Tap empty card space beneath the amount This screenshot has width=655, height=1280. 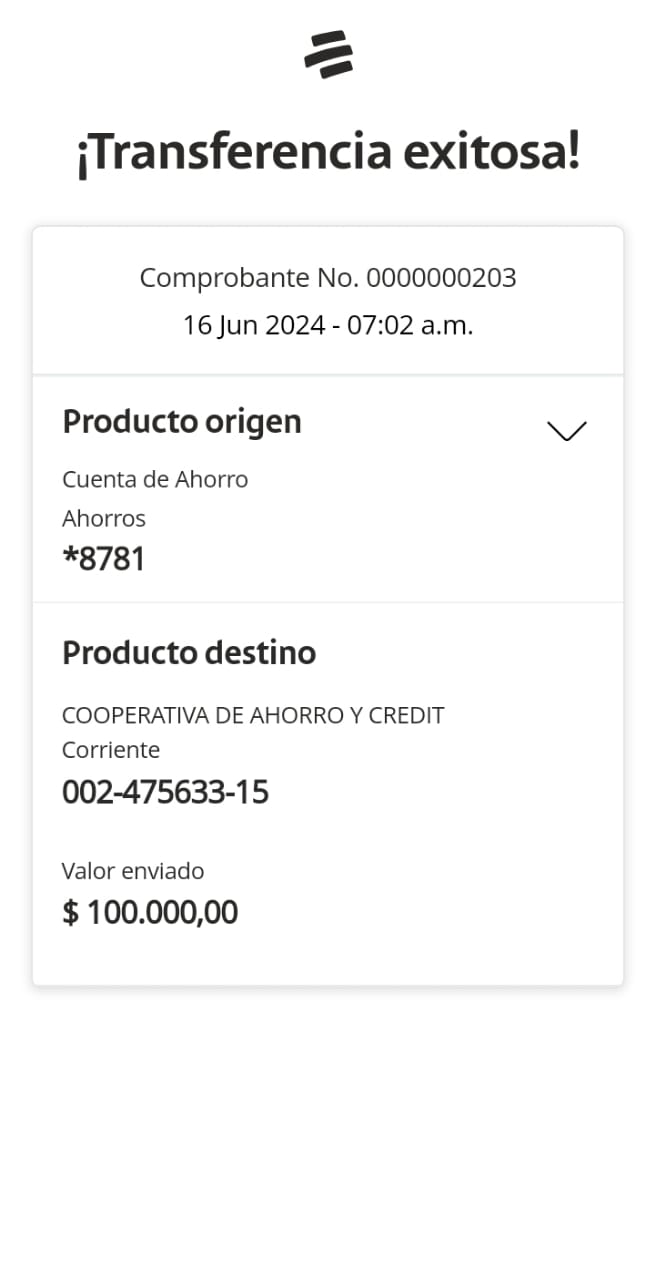(x=328, y=957)
